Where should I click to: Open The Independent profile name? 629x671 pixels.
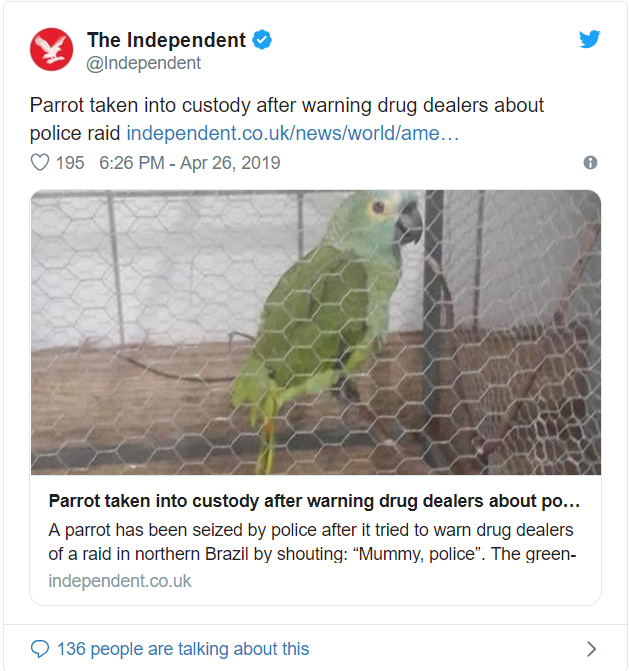166,40
